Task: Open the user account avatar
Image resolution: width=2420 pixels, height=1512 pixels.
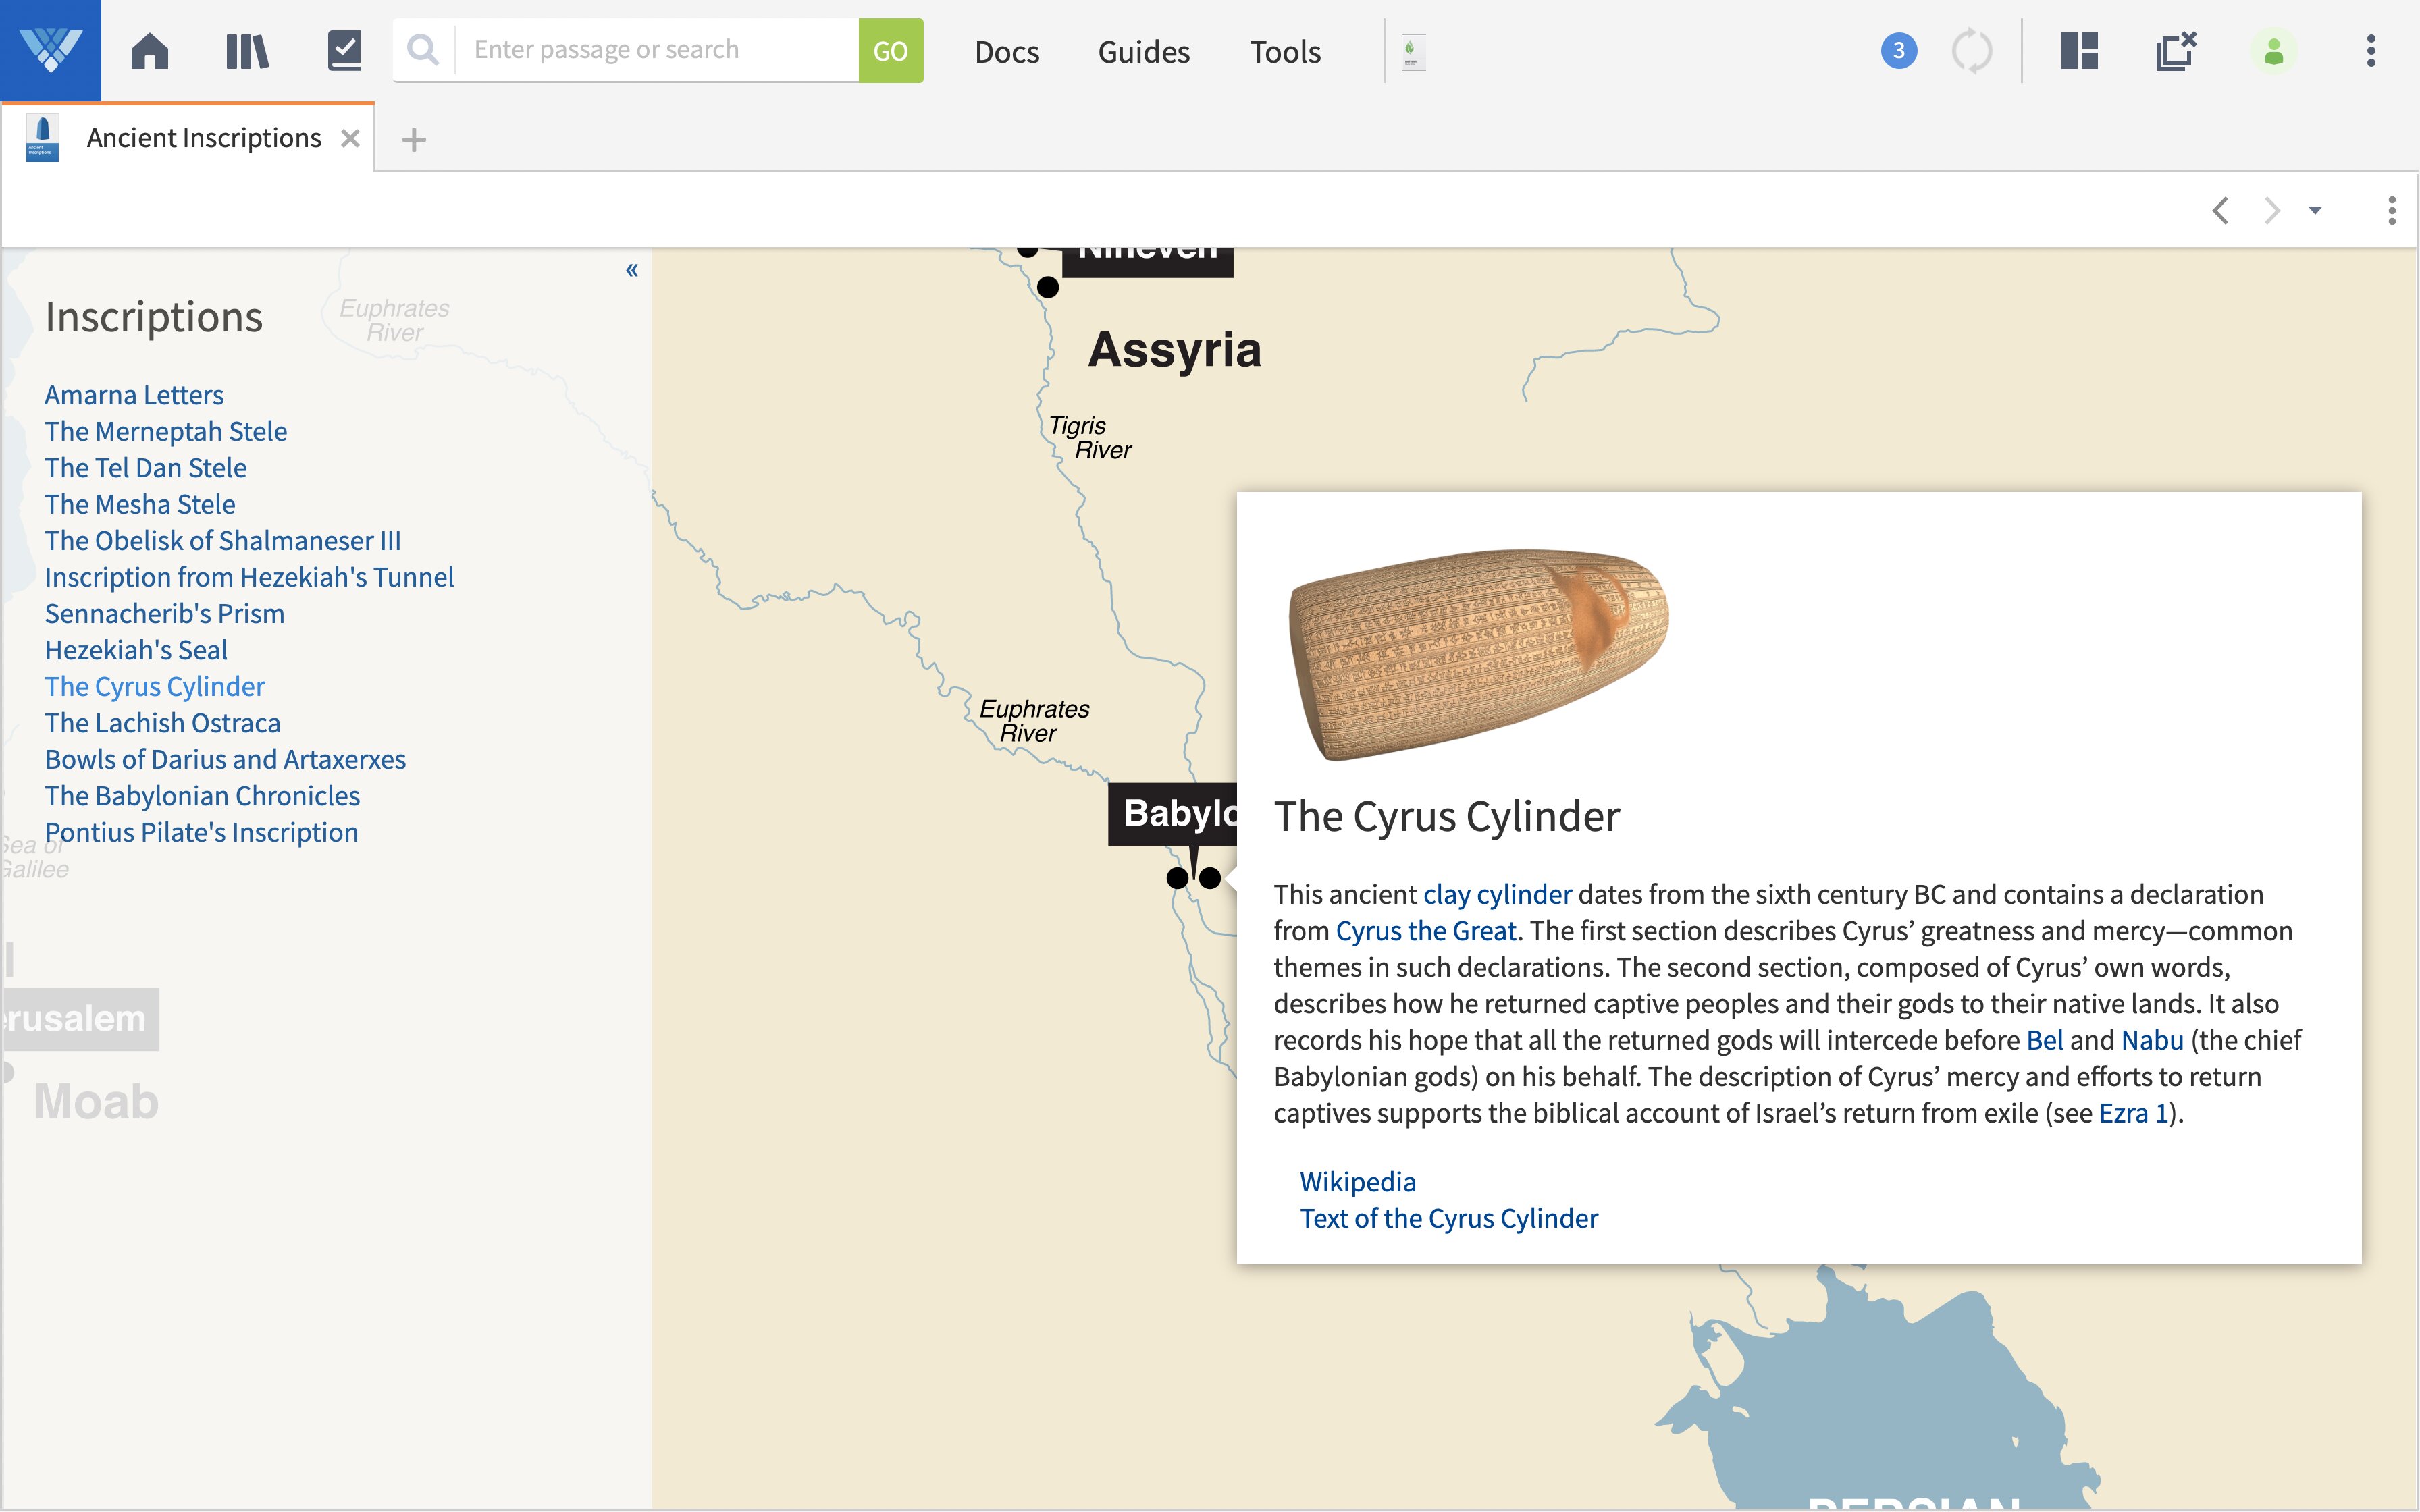Action: pyautogui.click(x=2273, y=51)
